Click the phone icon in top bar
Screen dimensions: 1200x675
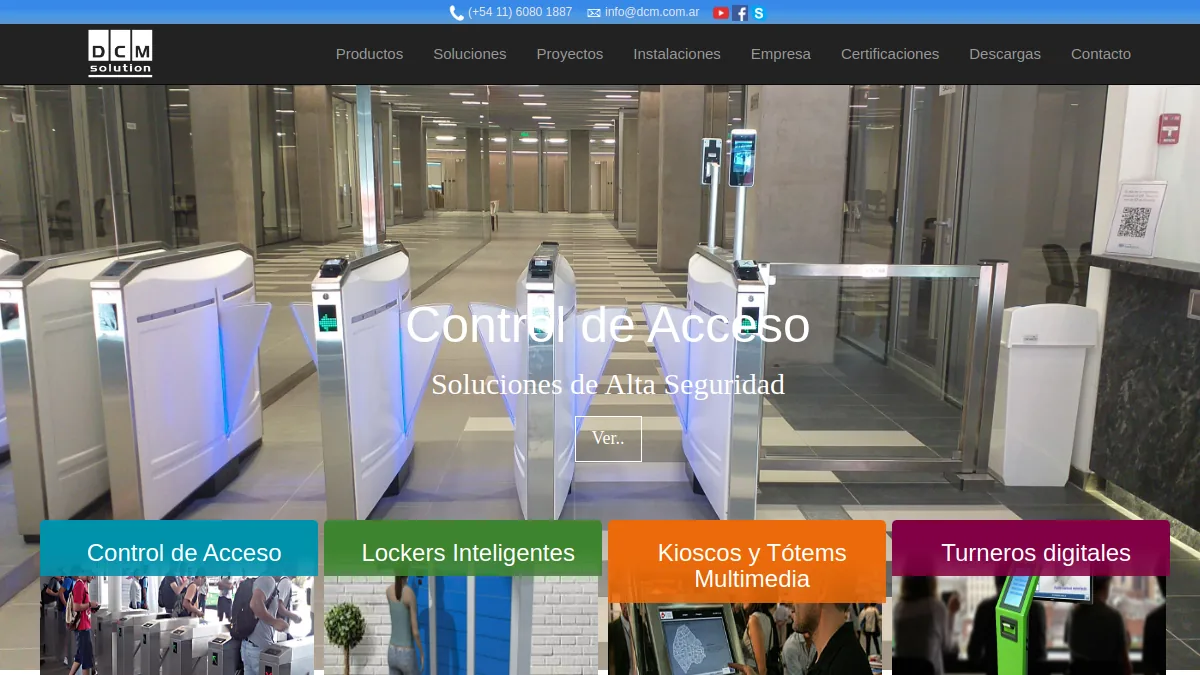456,13
